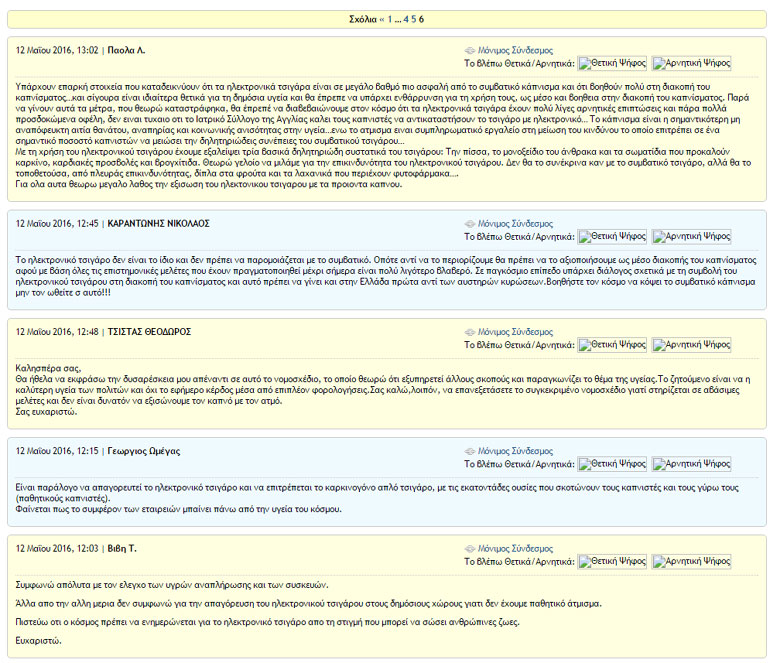
Task: Switch to comments page 5
Action: (x=414, y=19)
